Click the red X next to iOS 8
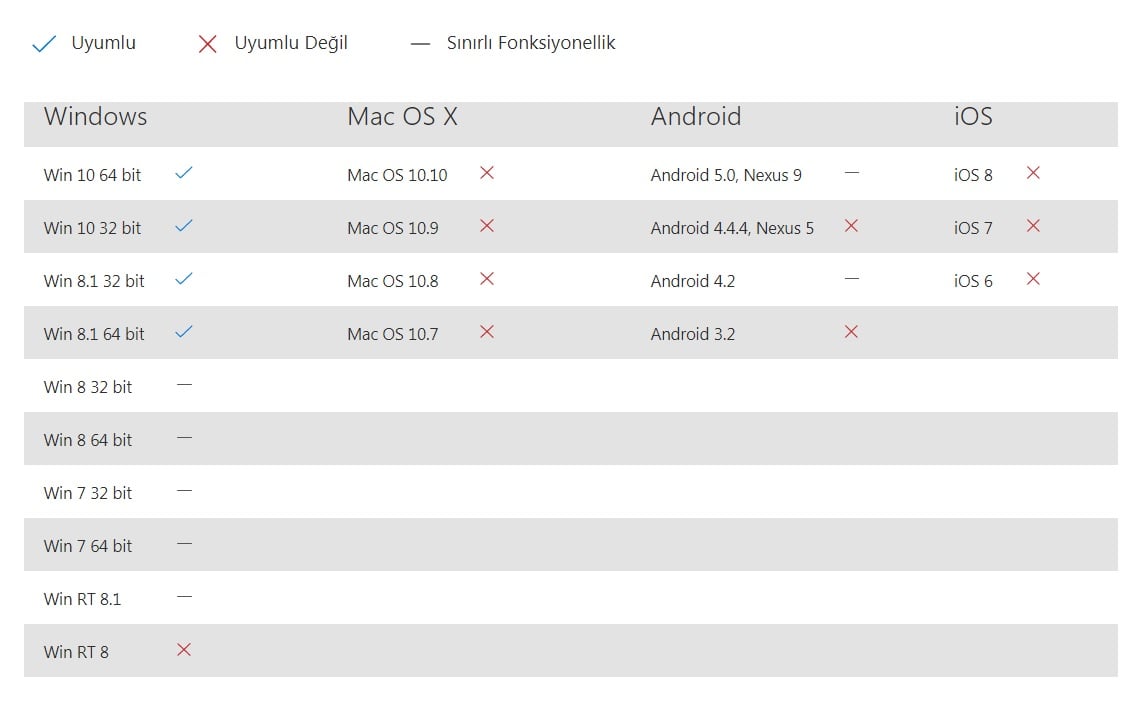 click(x=1033, y=173)
